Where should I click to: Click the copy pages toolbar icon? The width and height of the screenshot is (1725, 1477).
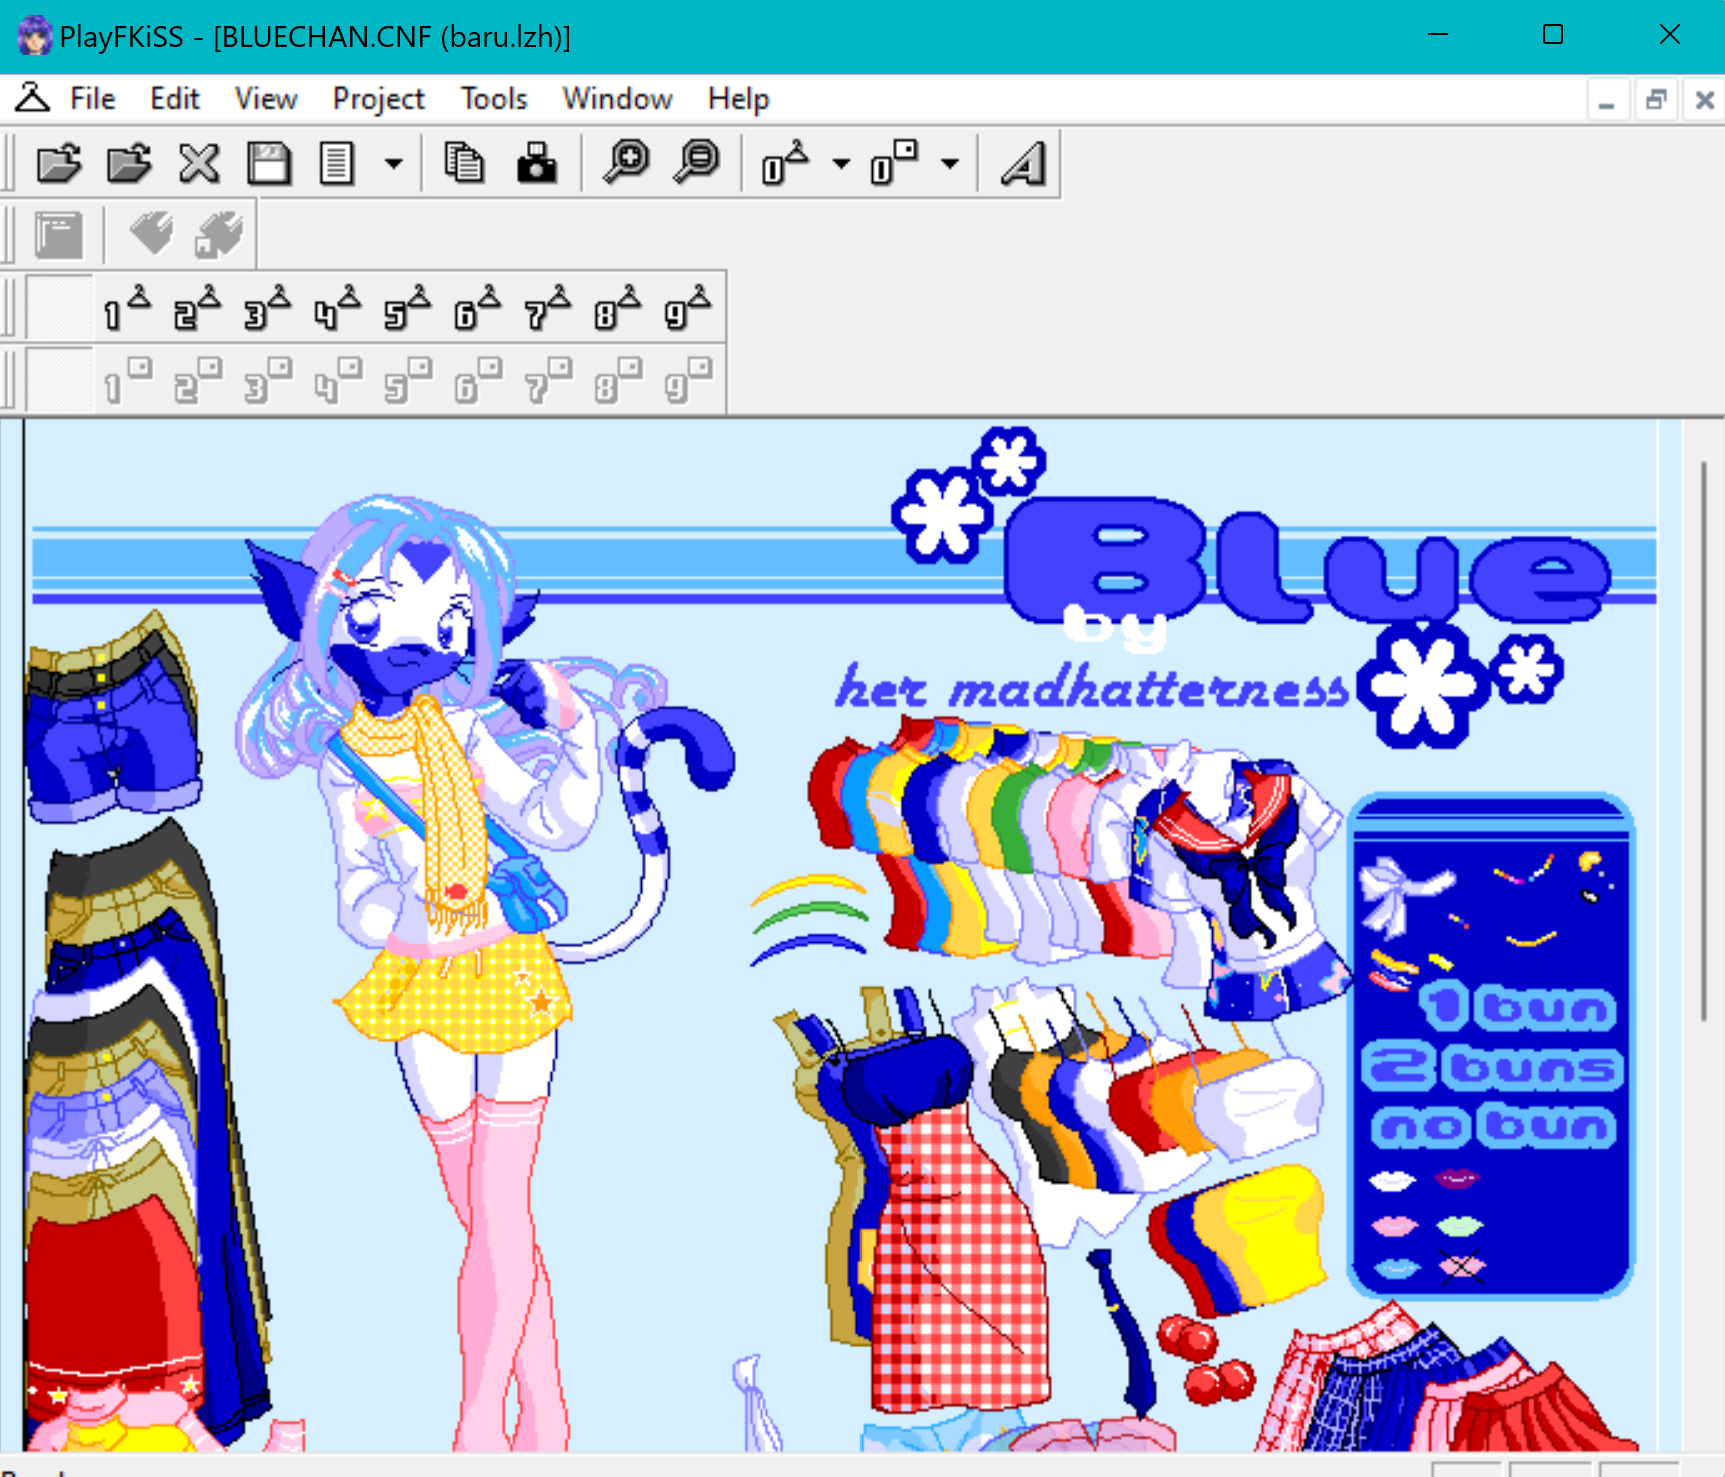[464, 163]
